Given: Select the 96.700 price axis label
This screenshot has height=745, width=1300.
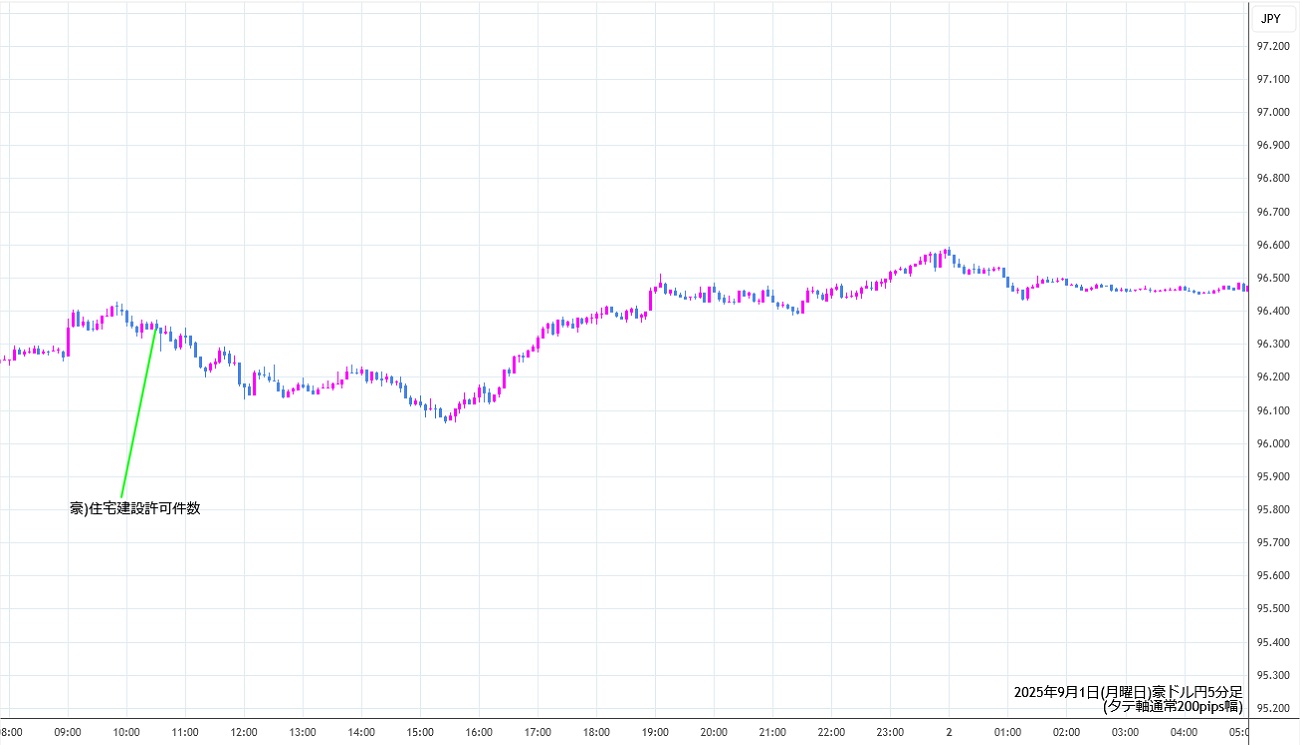Looking at the screenshot, I should tap(1272, 212).
